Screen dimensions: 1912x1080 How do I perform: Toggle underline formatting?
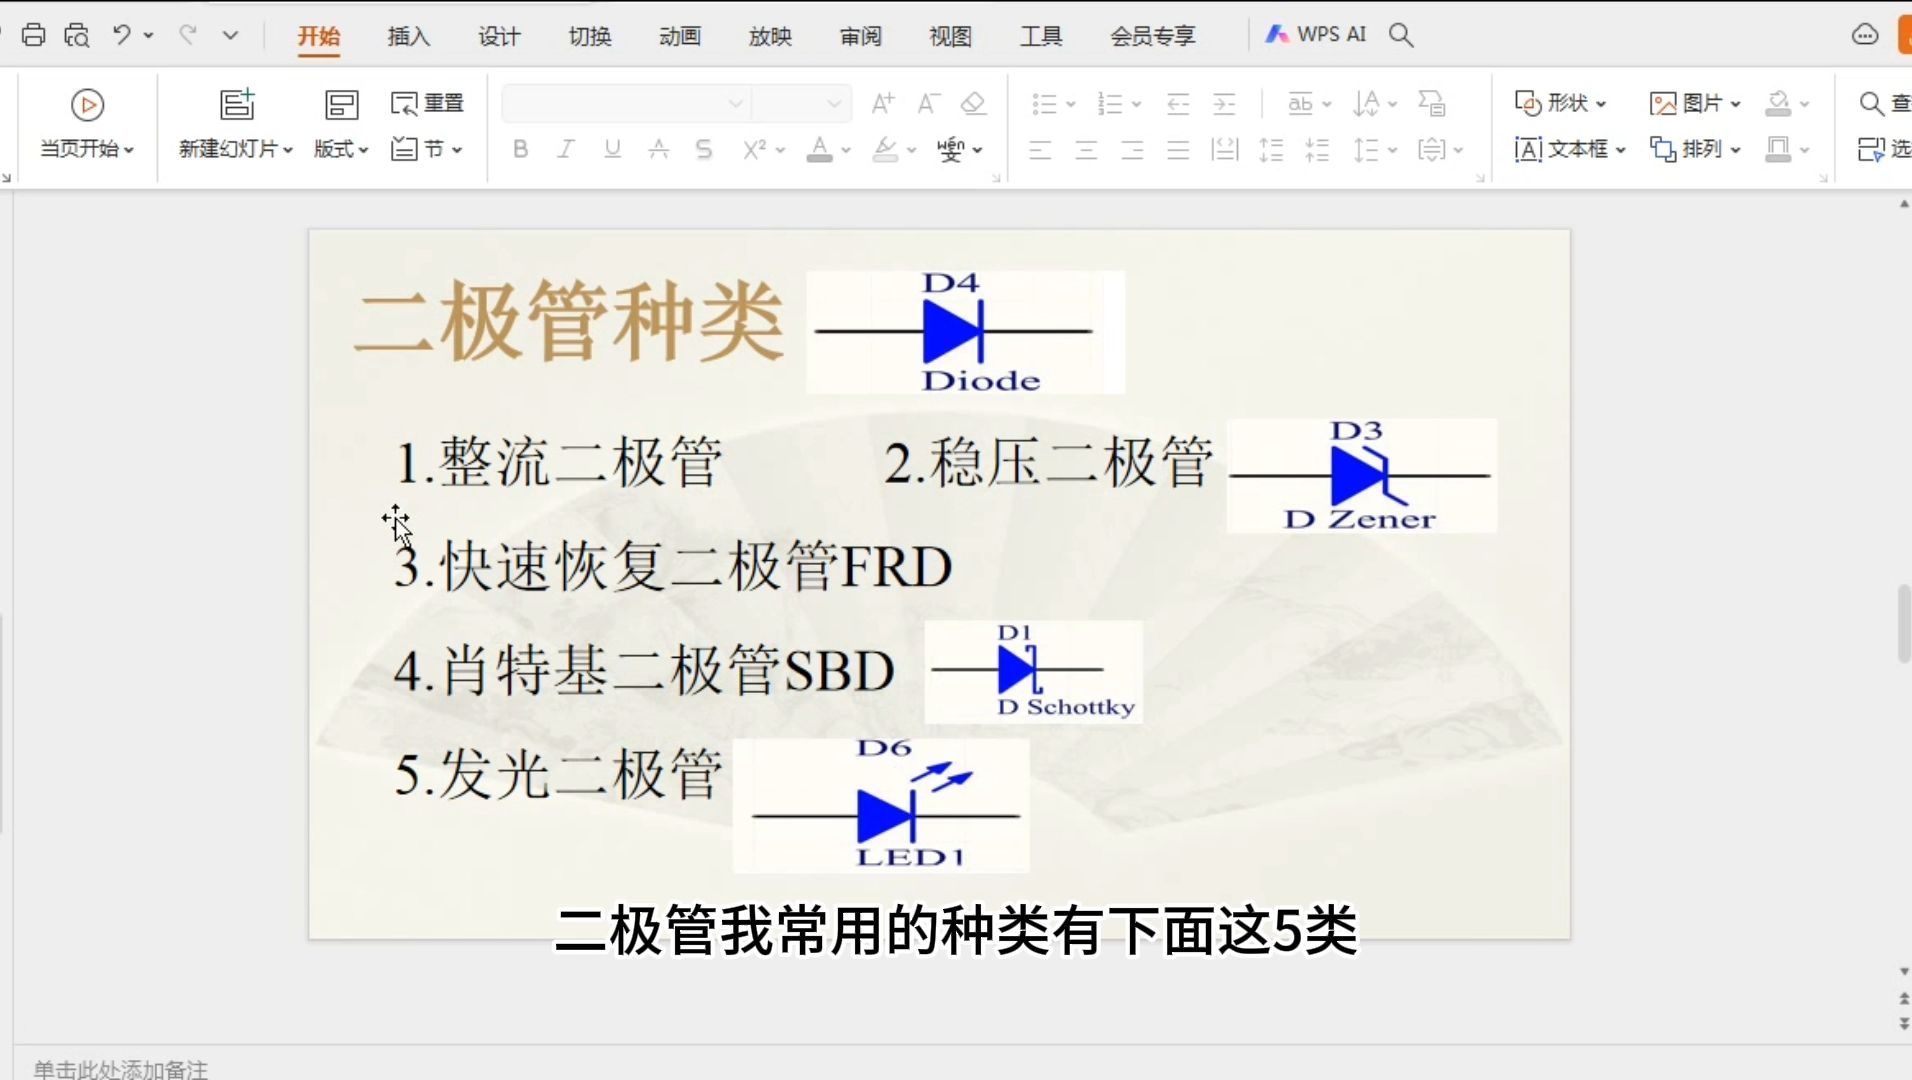[612, 149]
